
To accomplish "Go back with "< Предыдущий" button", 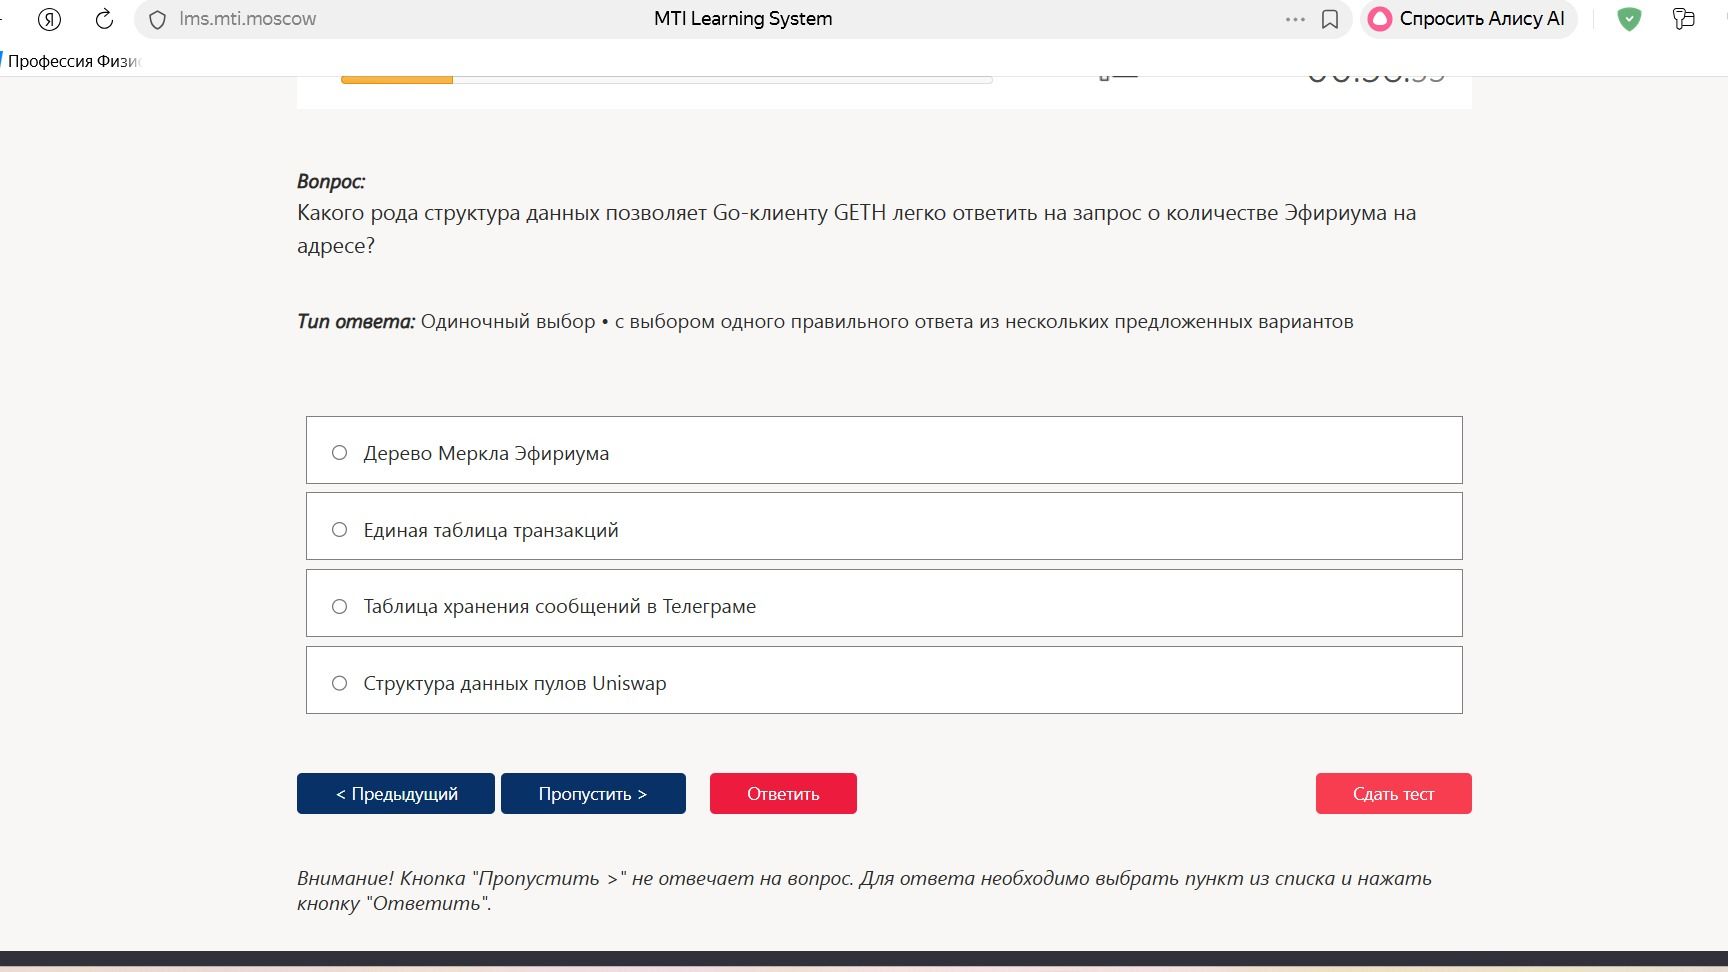I will coord(396,793).
